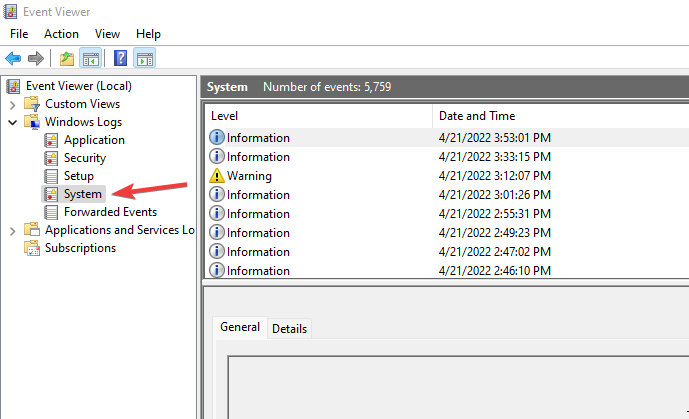Screen dimensions: 689x419
Task: Click the Up One Level folder icon
Action: click(66, 59)
